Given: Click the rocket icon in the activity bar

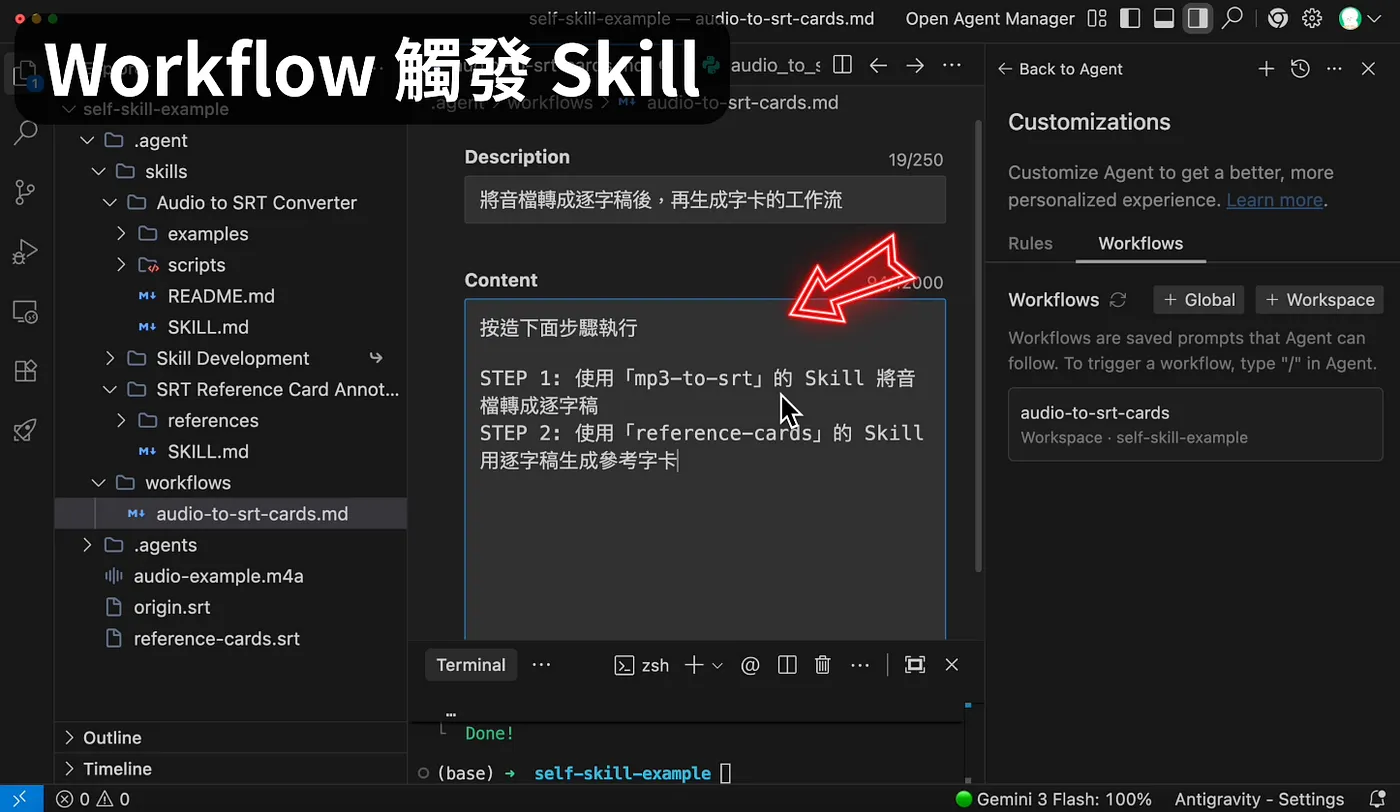Looking at the screenshot, I should pos(26,431).
